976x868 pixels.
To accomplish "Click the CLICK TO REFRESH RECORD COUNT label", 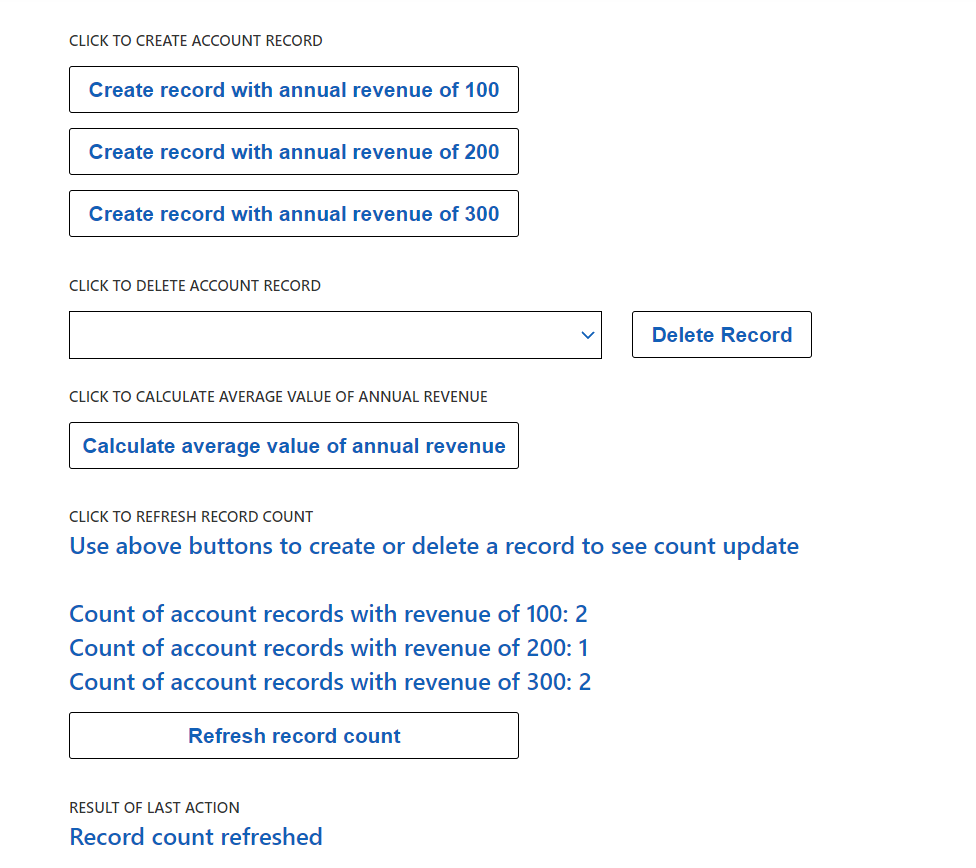I will coord(191,516).
